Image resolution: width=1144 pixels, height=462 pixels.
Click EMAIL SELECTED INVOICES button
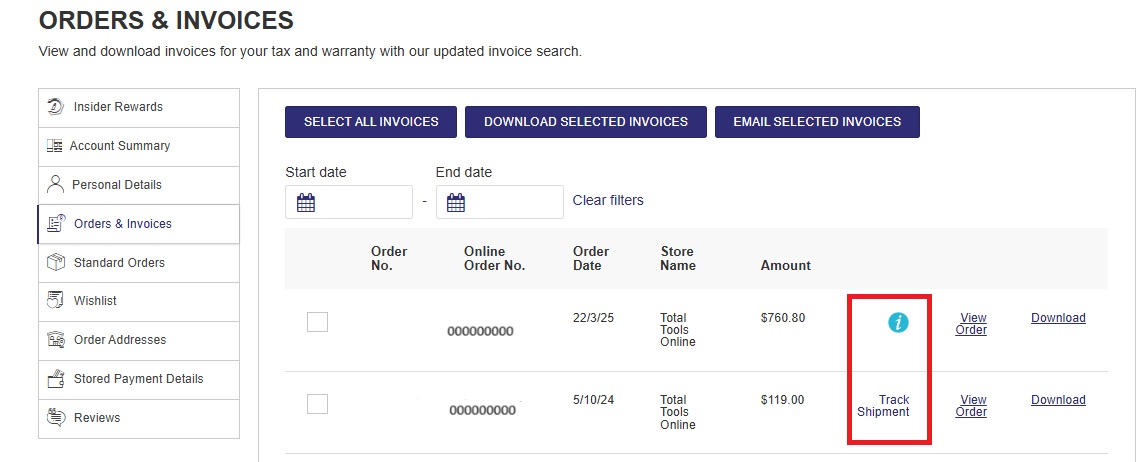click(817, 122)
